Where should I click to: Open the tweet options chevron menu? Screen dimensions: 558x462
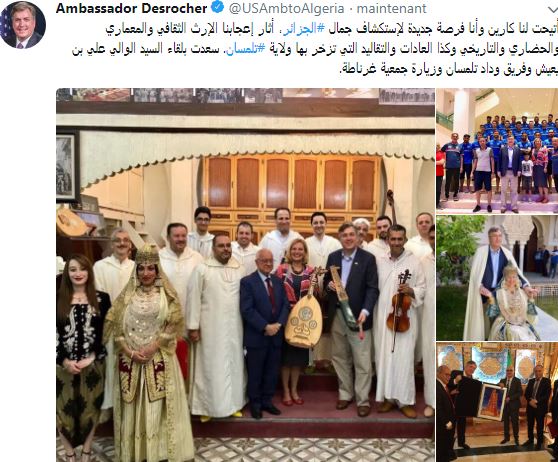(x=553, y=10)
